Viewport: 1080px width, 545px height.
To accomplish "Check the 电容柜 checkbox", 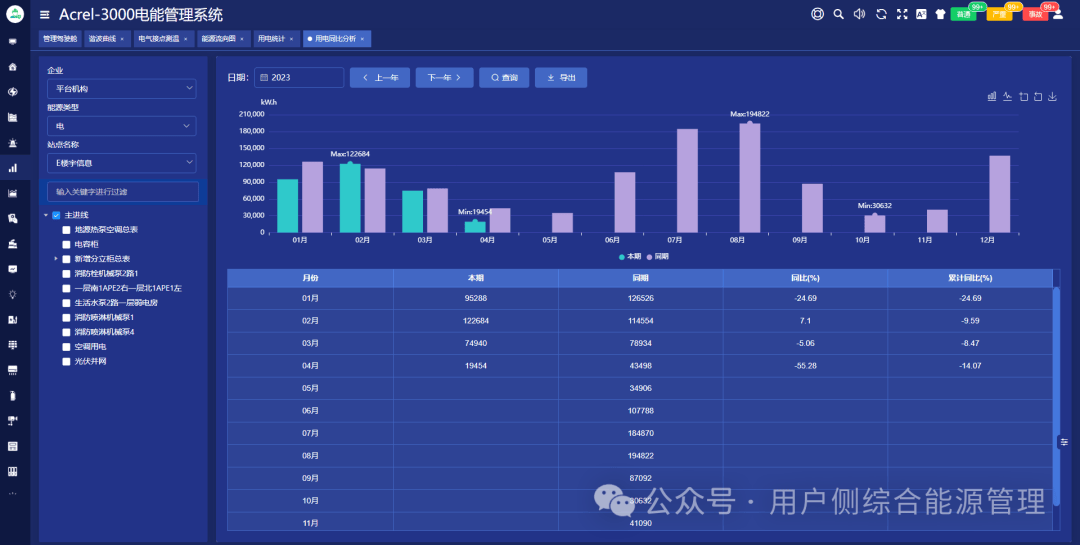I will tap(66, 244).
